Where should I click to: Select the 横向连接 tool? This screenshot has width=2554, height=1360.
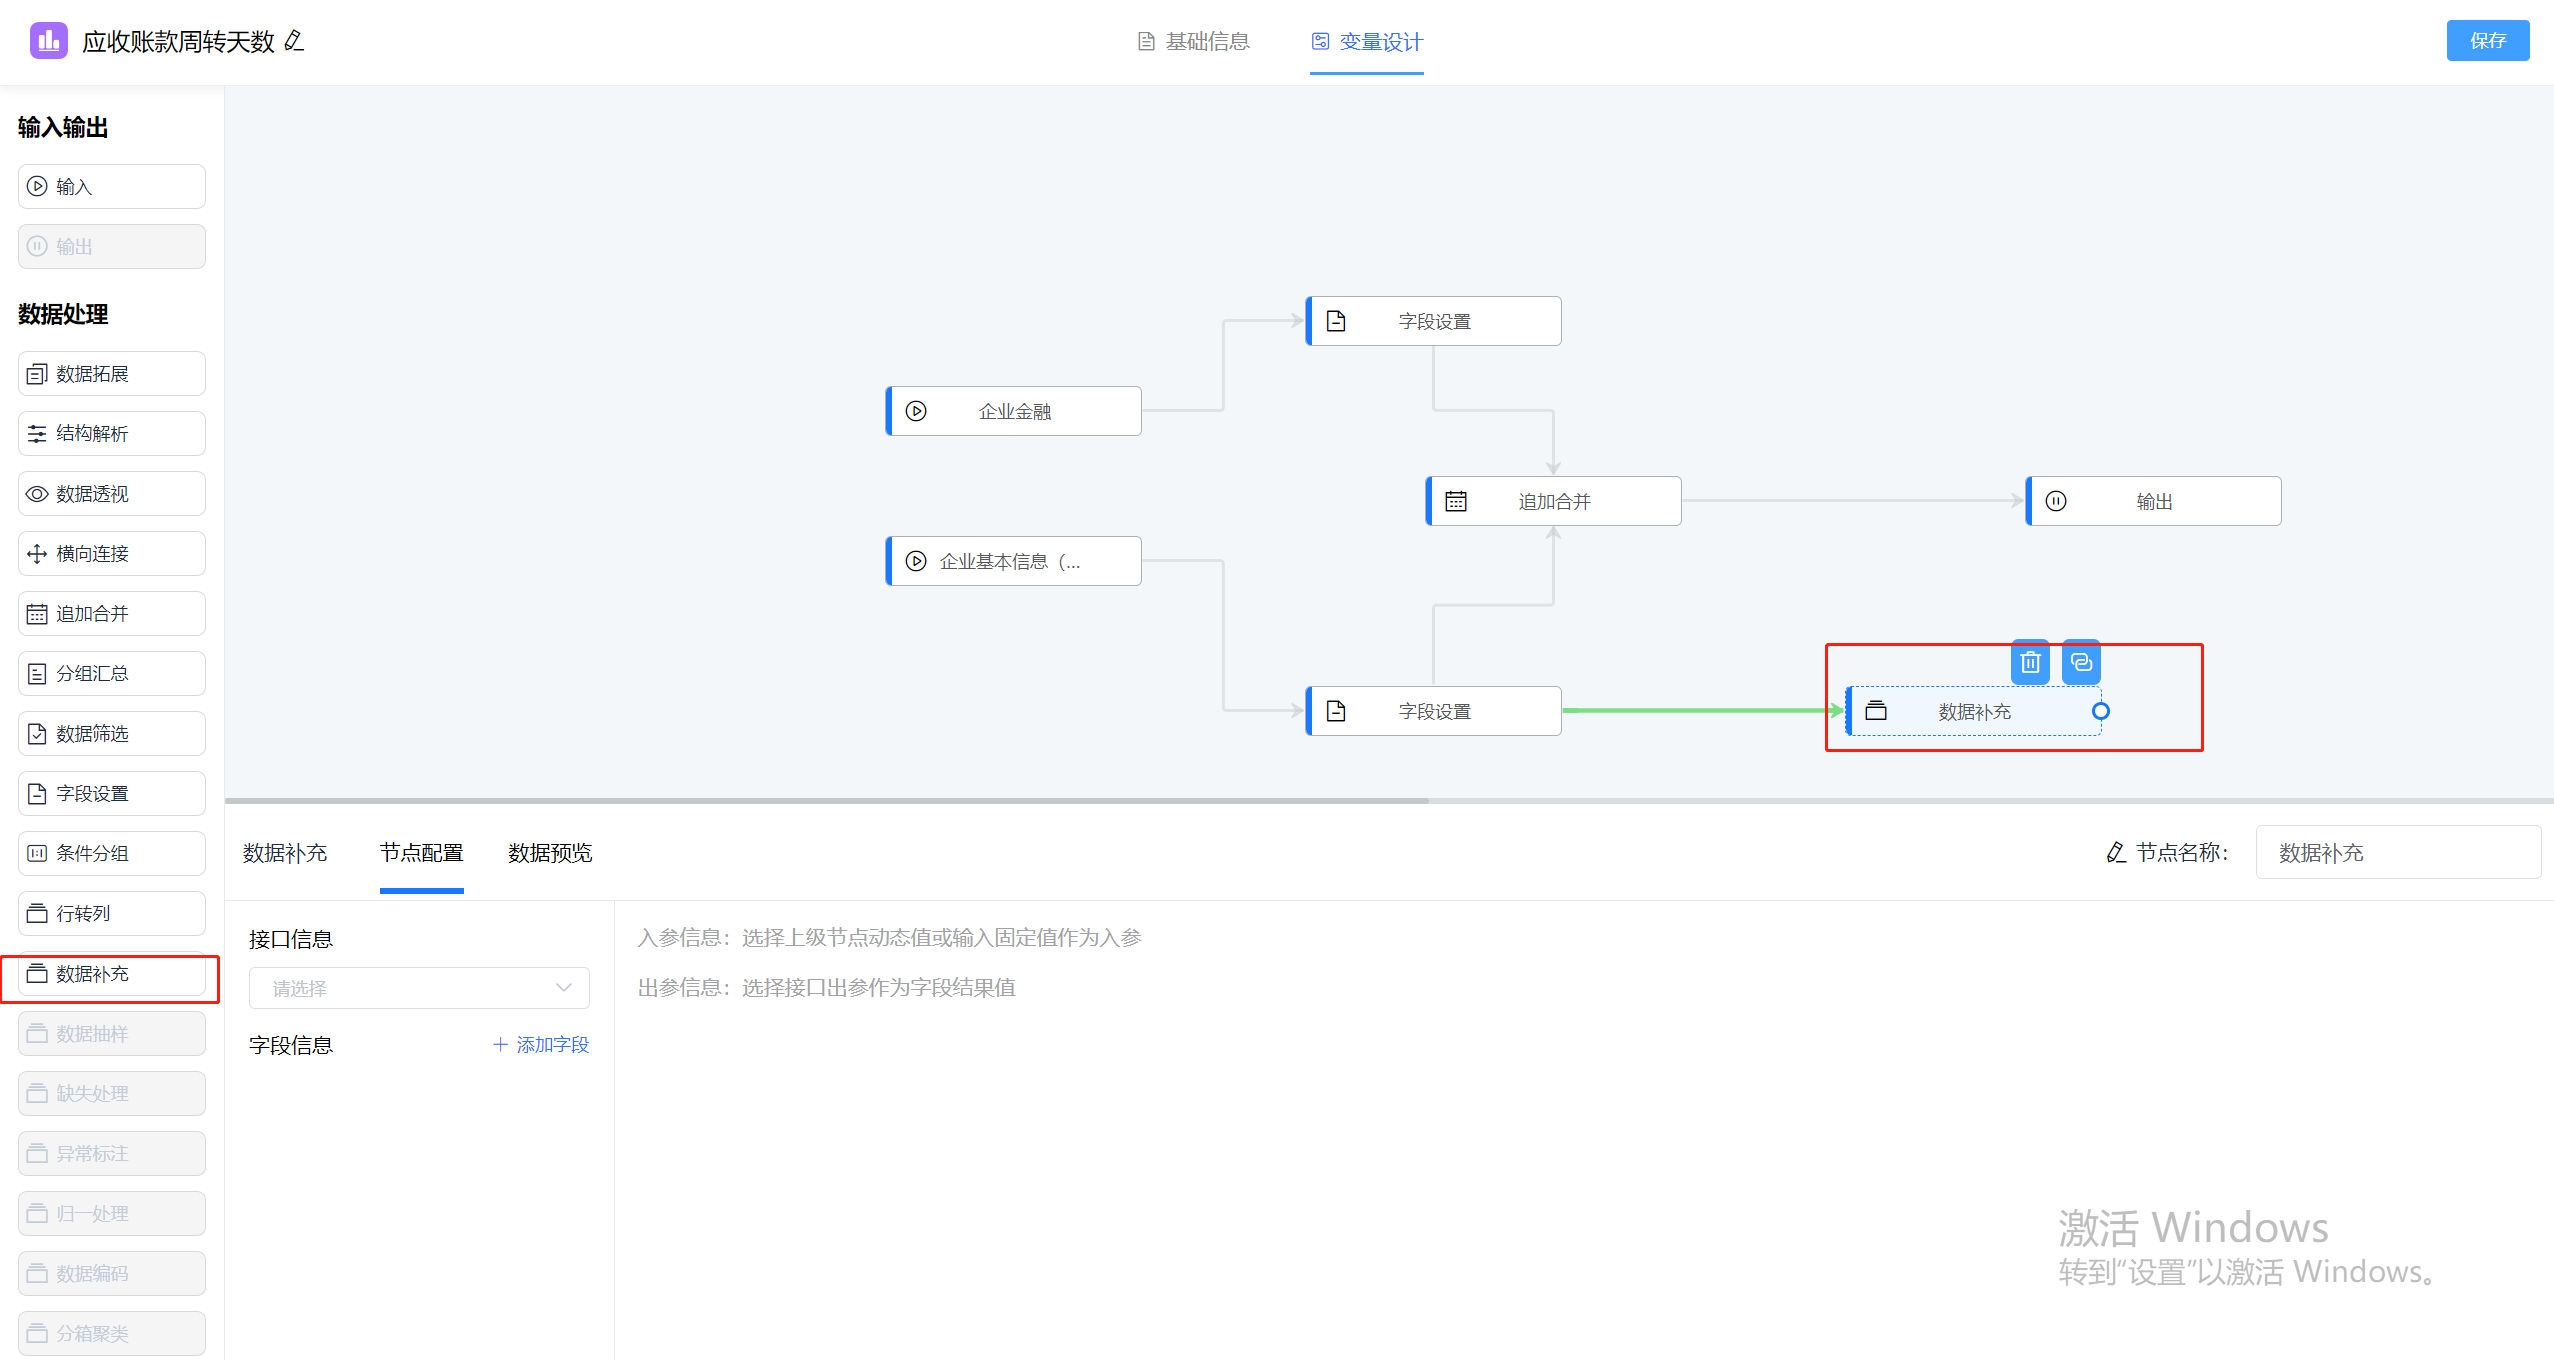coord(110,553)
